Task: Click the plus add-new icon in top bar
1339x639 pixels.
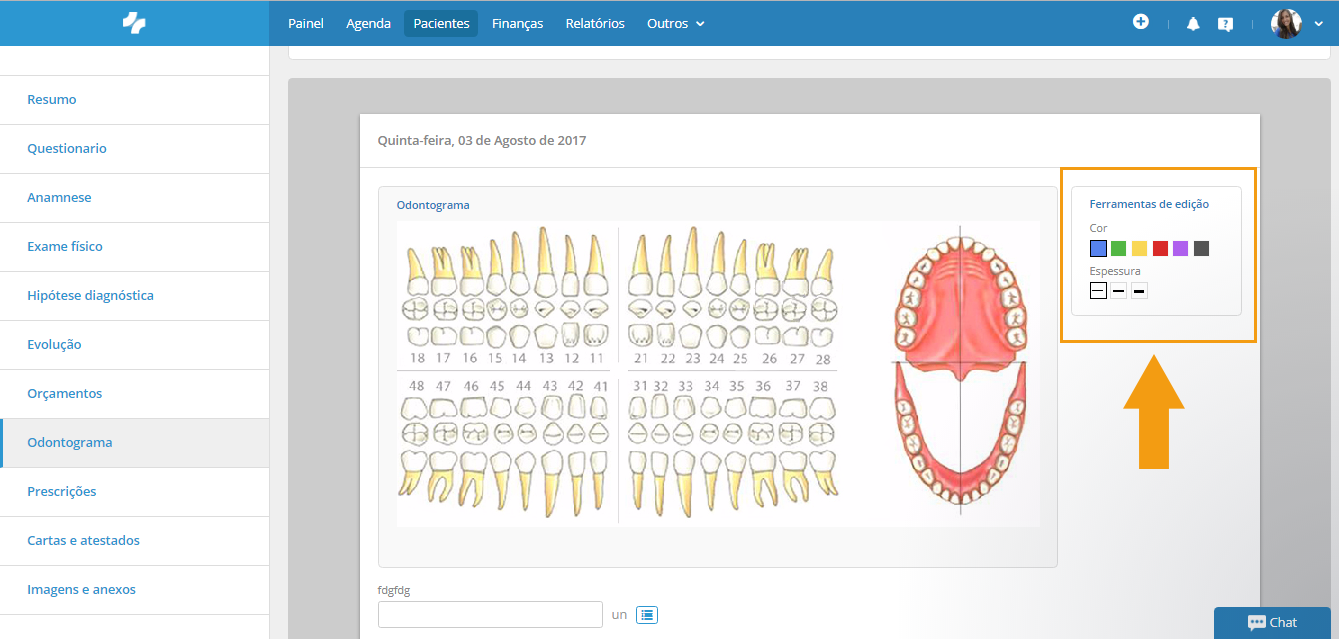Action: point(1141,21)
